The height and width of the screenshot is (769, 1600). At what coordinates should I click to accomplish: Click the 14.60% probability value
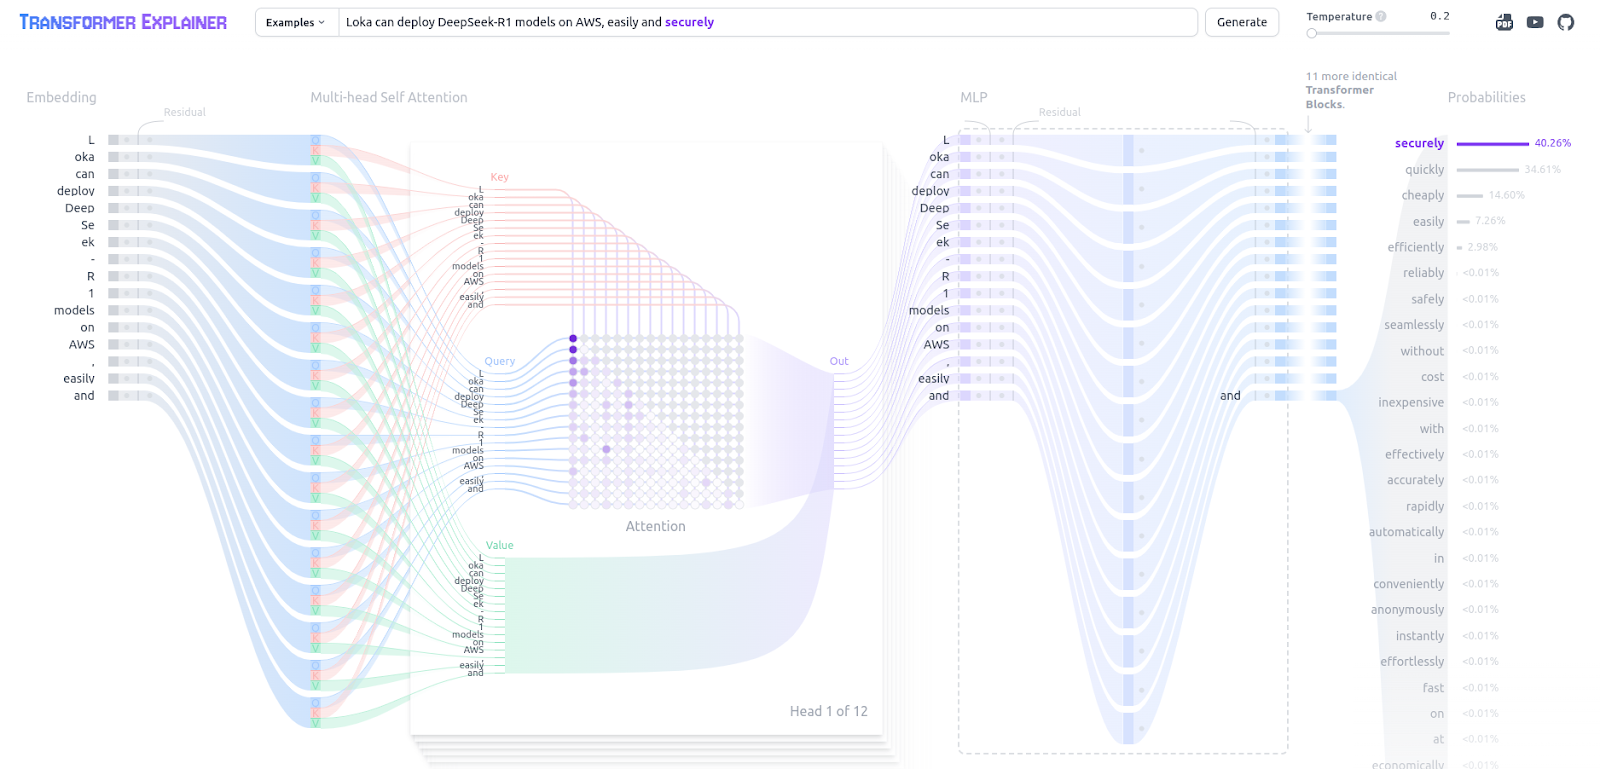coord(1506,195)
